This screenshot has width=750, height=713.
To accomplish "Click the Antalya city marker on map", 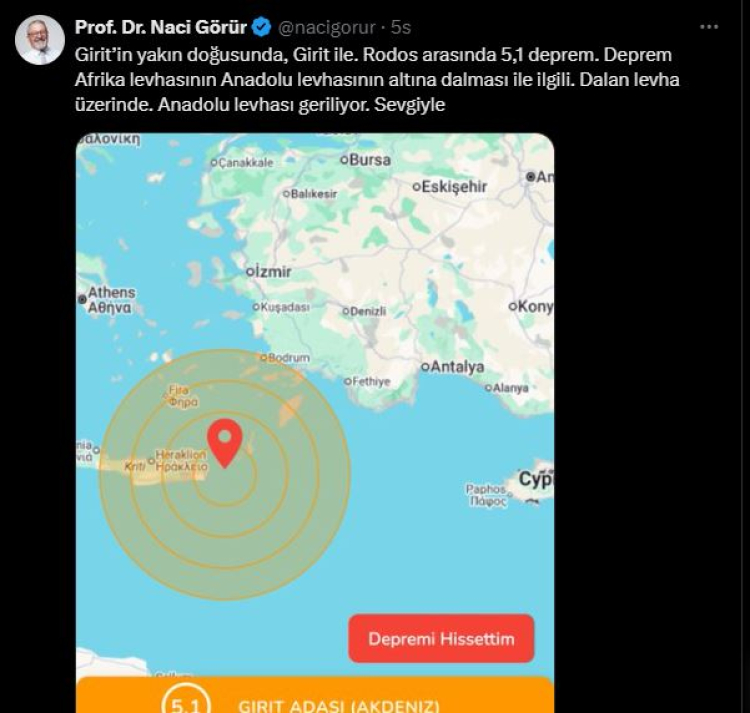I will pyautogui.click(x=425, y=367).
